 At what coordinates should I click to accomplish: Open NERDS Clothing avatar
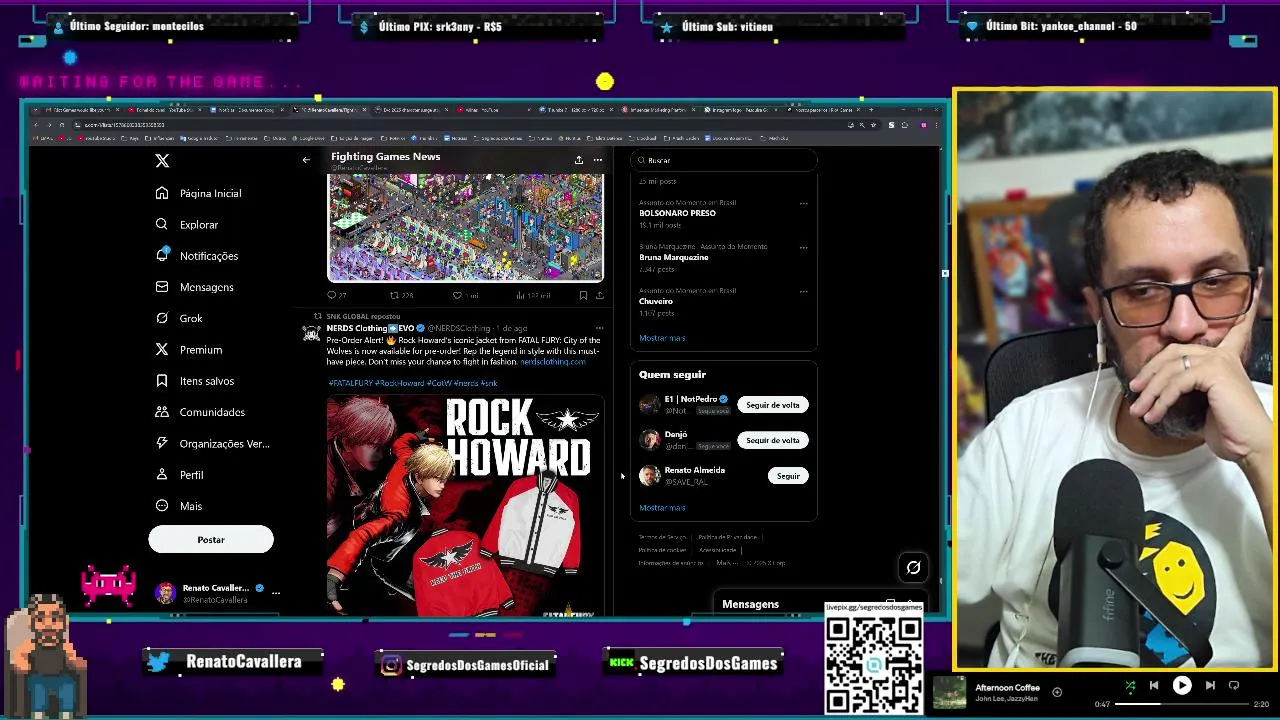pos(312,333)
